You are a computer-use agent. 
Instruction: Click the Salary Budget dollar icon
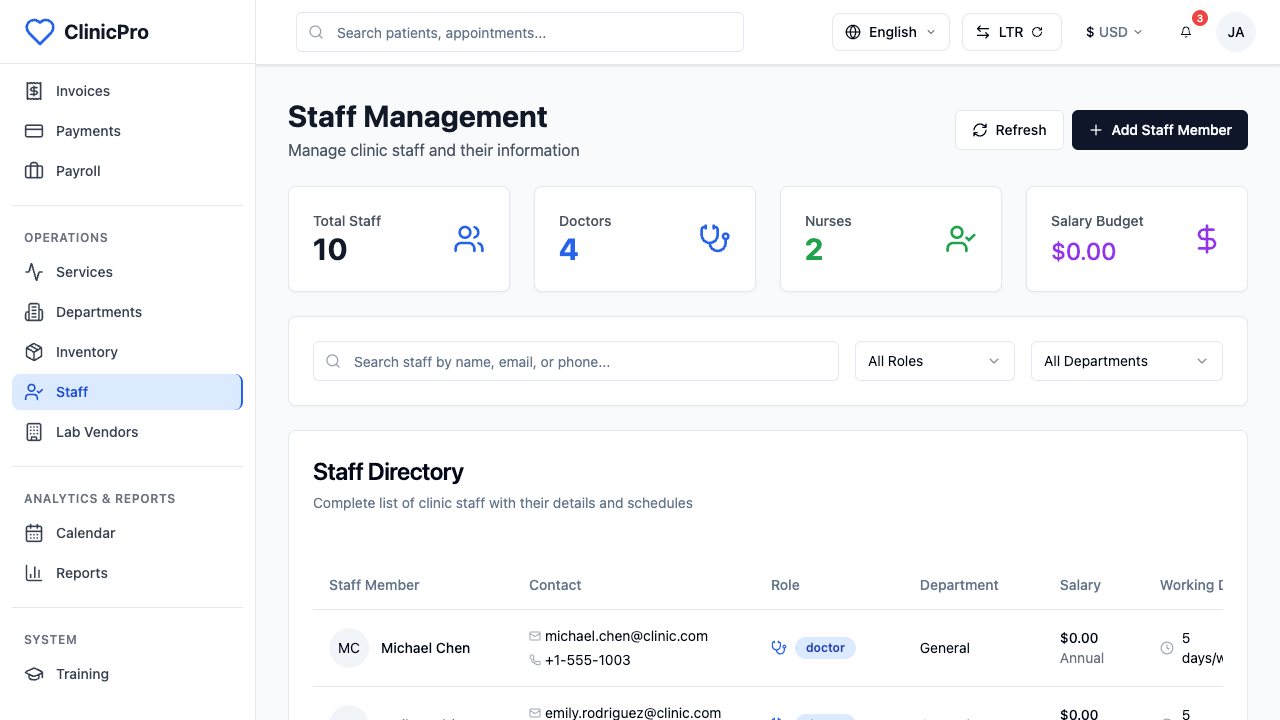coord(1207,239)
